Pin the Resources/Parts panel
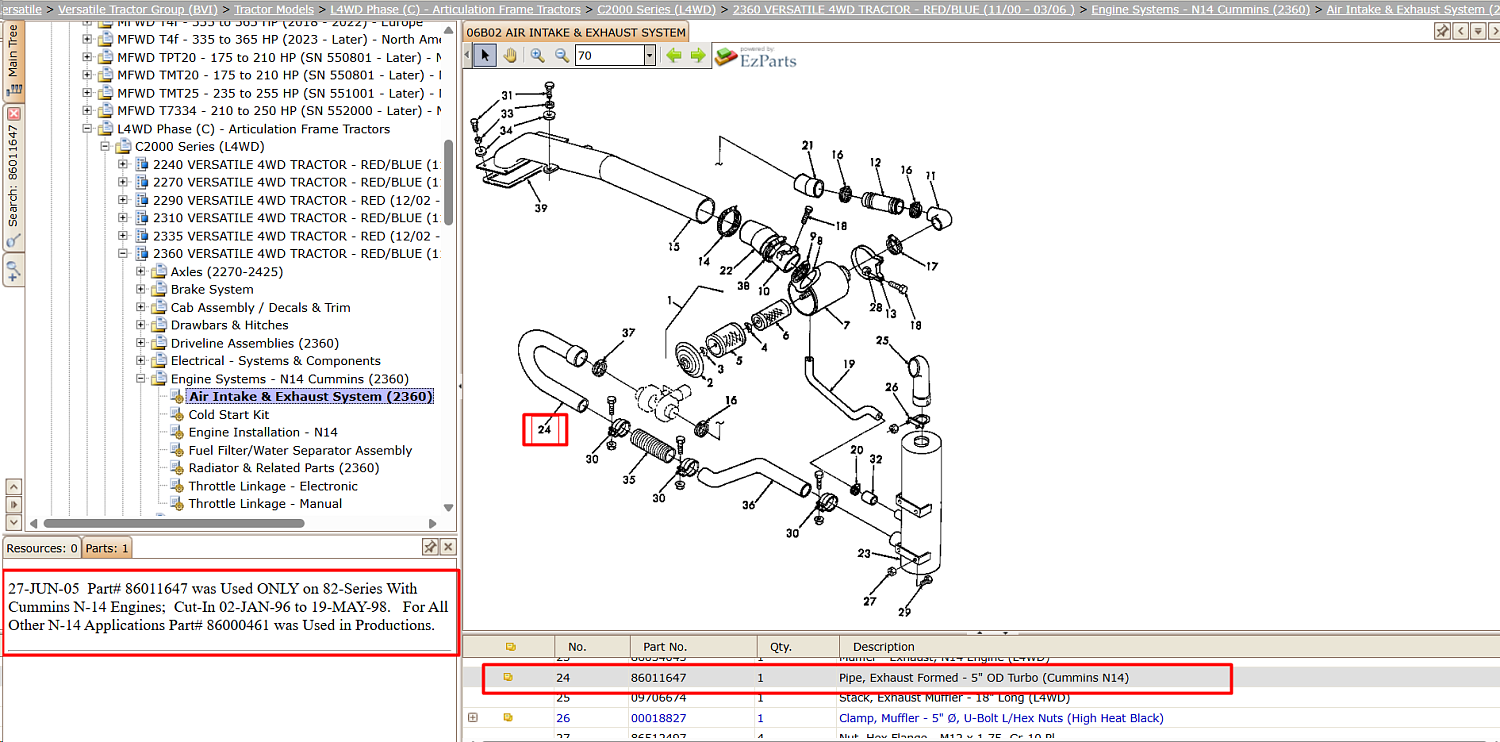1500x742 pixels. (x=430, y=547)
